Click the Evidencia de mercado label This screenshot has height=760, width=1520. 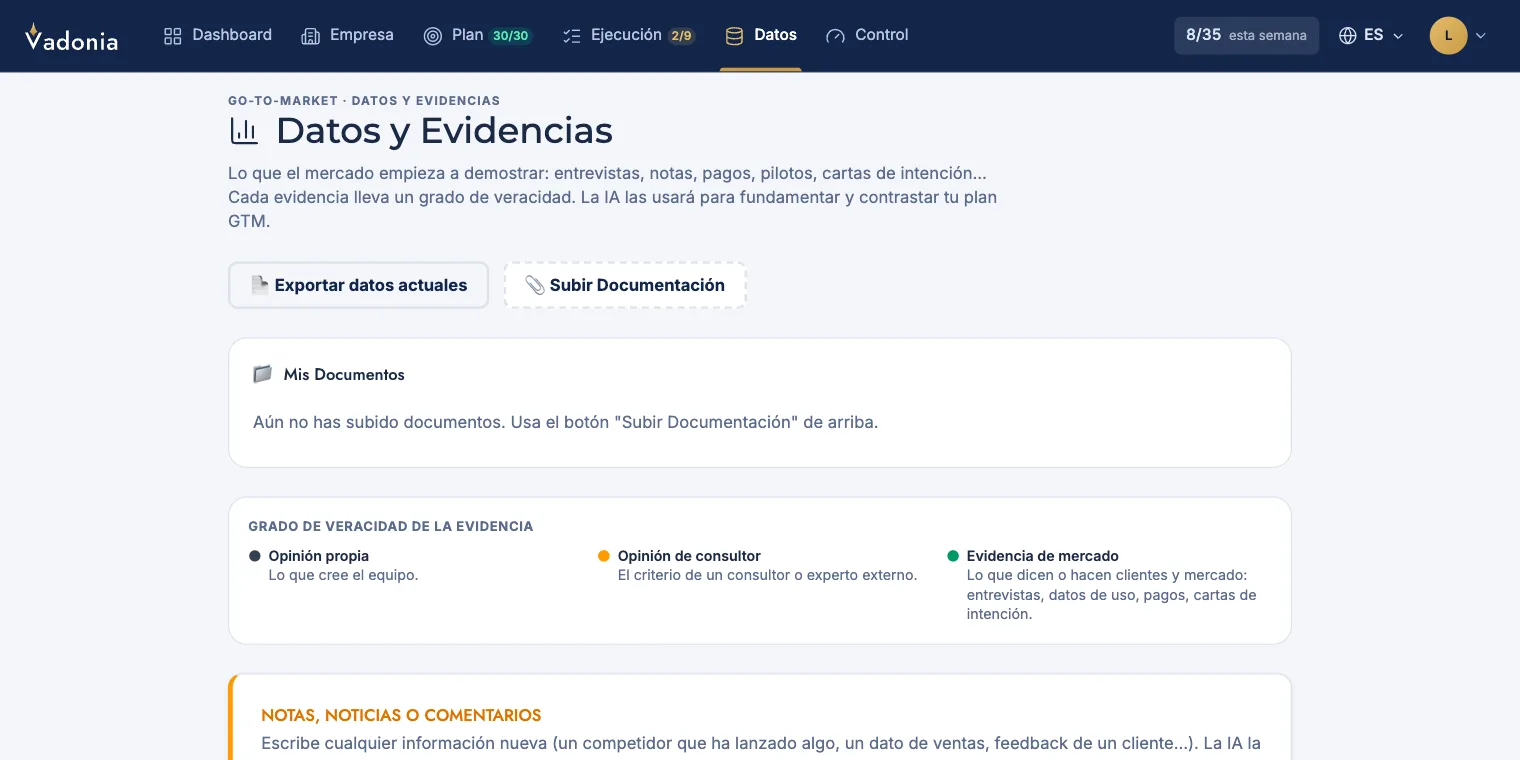click(x=1043, y=556)
